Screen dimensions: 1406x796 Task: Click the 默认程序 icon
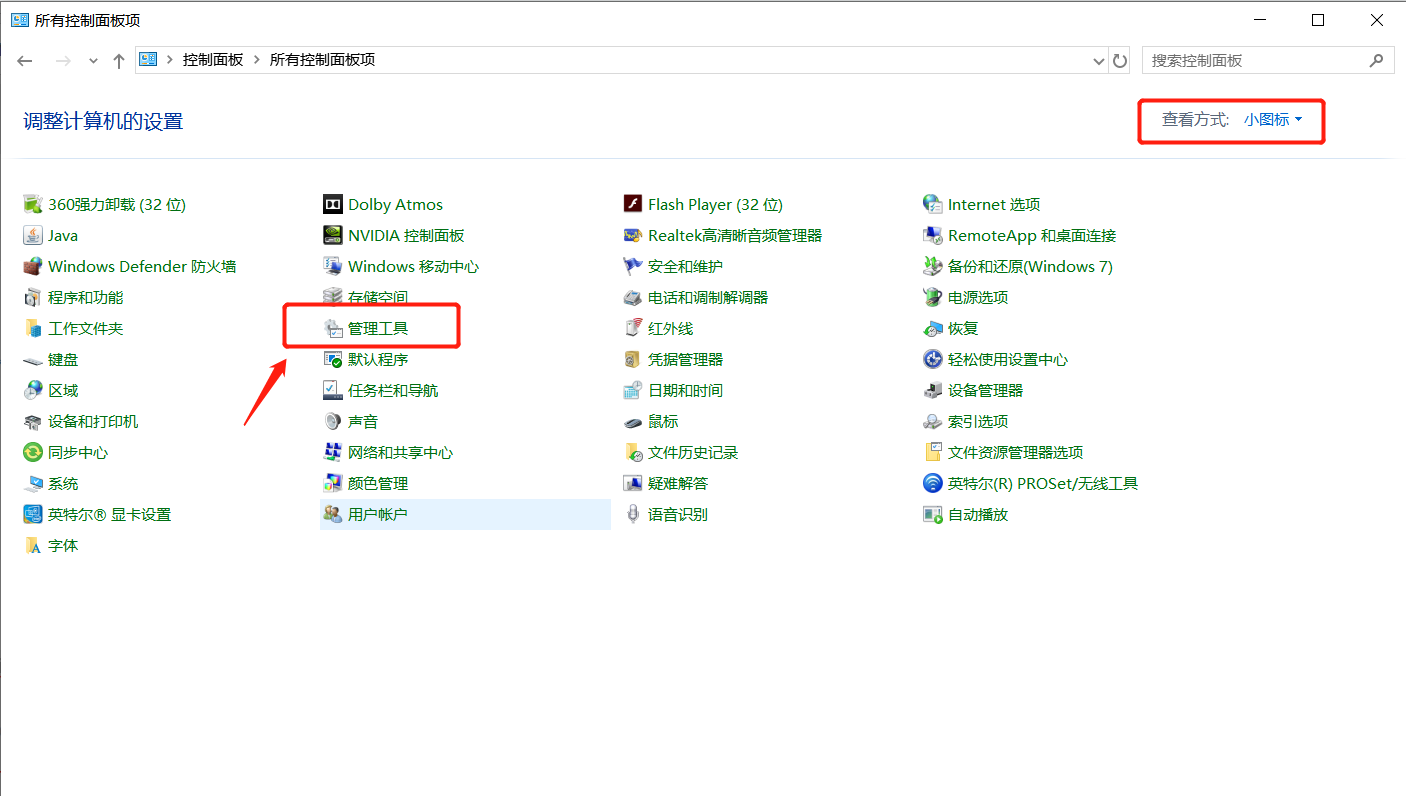coord(333,360)
